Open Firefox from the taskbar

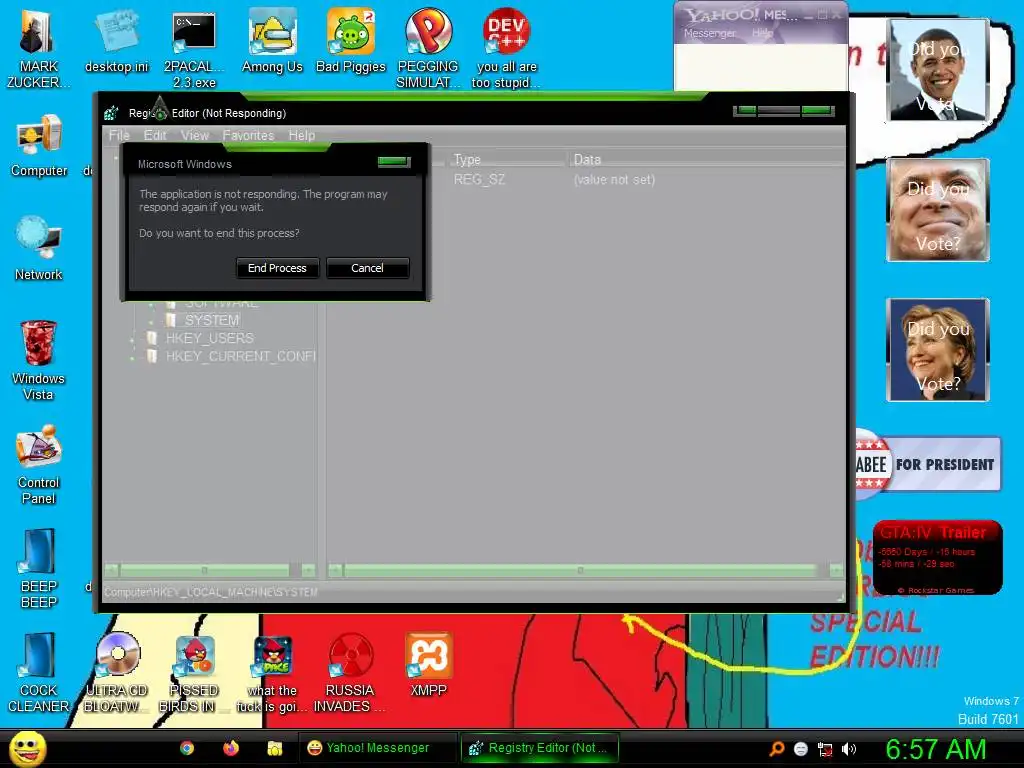pos(231,748)
